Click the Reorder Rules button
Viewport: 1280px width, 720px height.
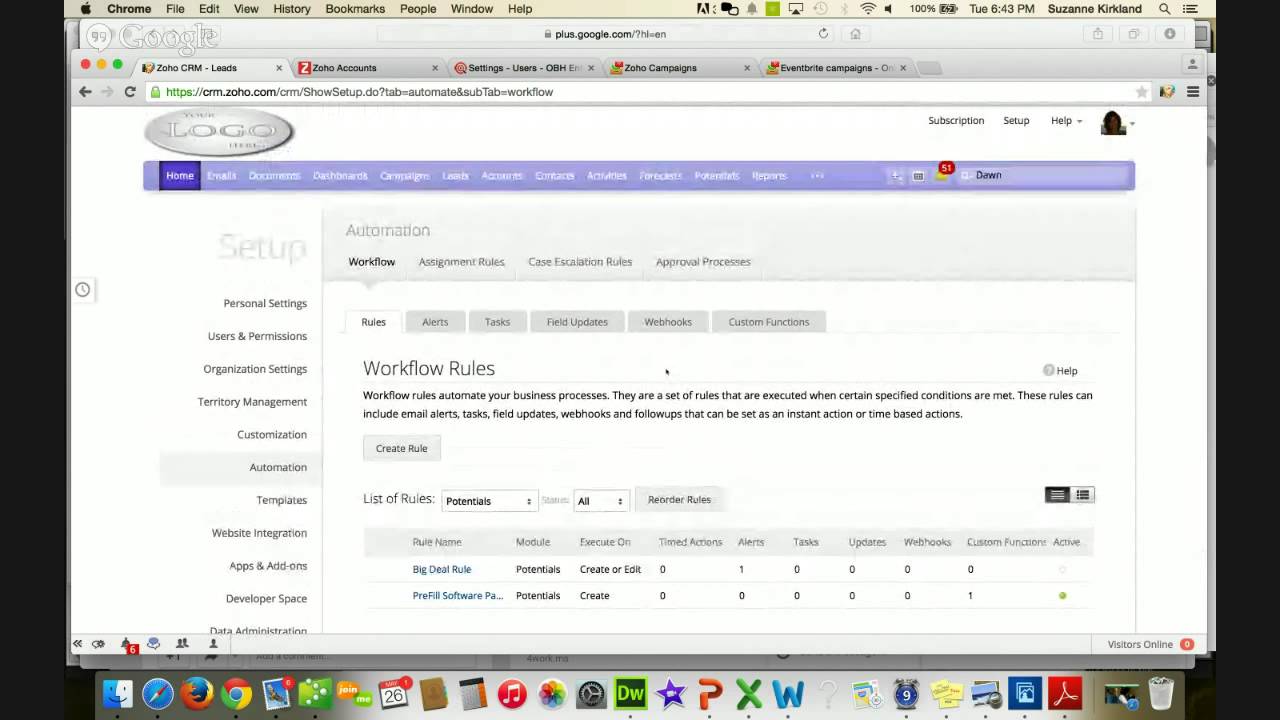coord(679,500)
